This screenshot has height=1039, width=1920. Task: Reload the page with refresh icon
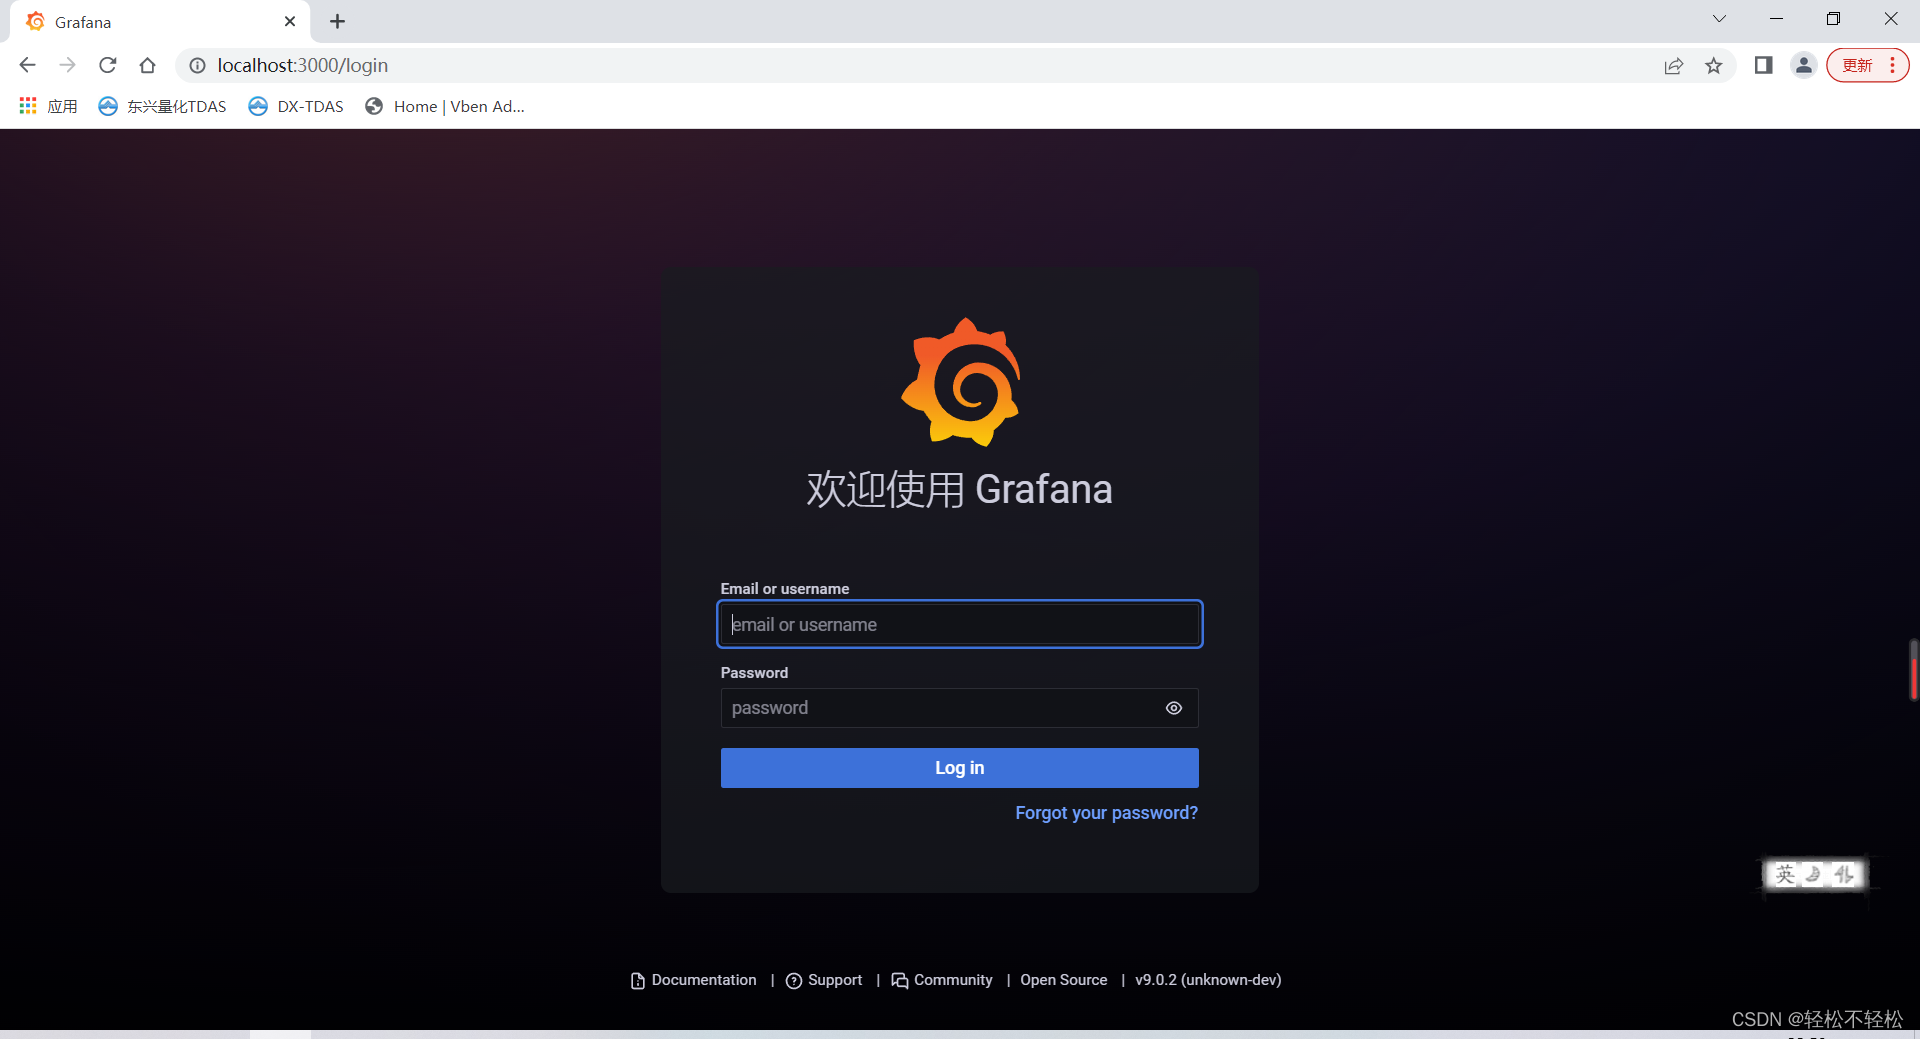[x=107, y=65]
